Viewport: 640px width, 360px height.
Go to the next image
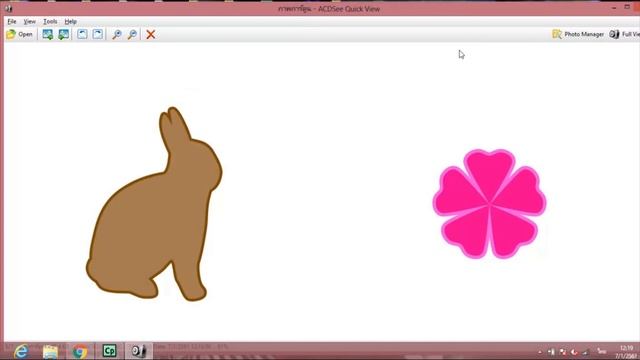coord(63,34)
